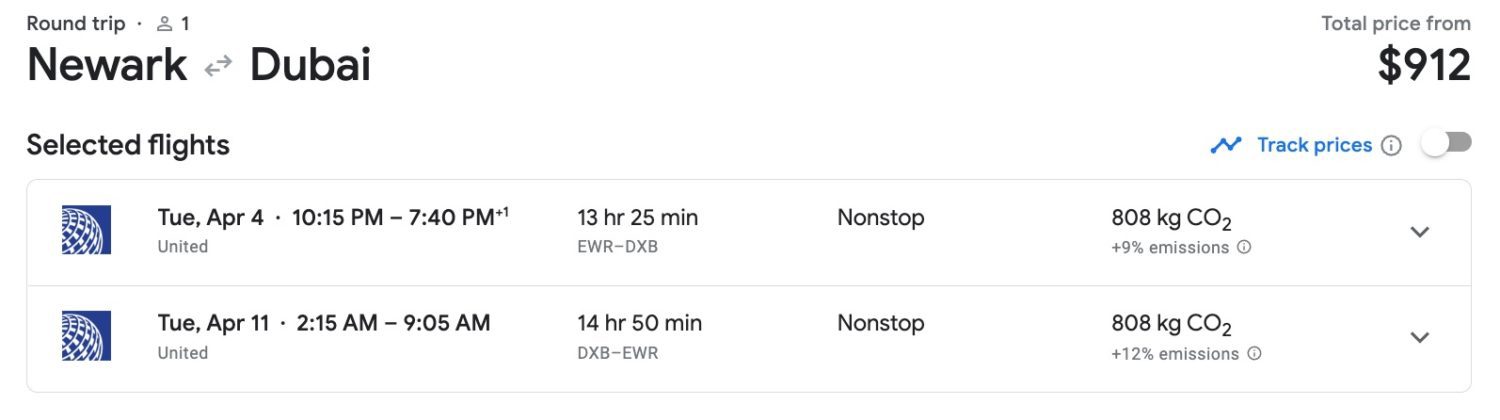Click the +12% emissions info icon
This screenshot has width=1500, height=420.
tap(1254, 353)
